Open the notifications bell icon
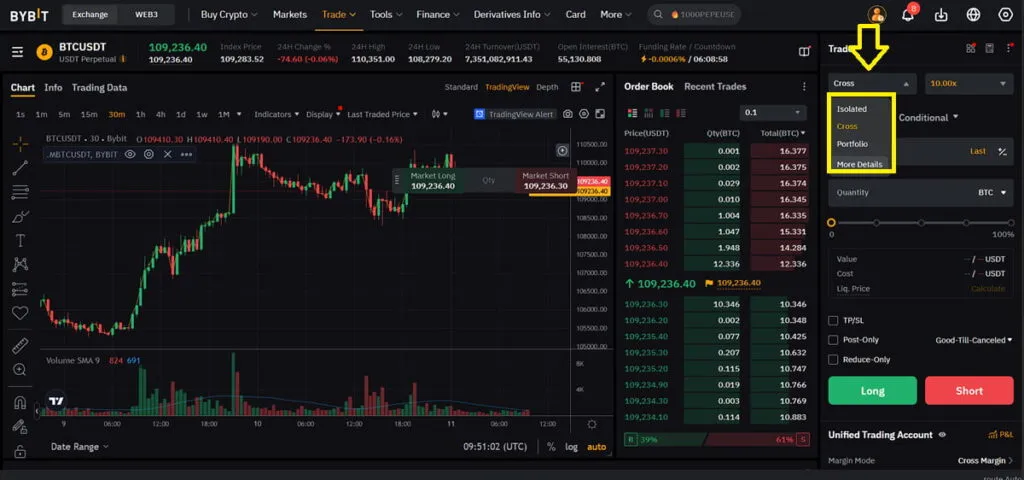 tap(908, 14)
